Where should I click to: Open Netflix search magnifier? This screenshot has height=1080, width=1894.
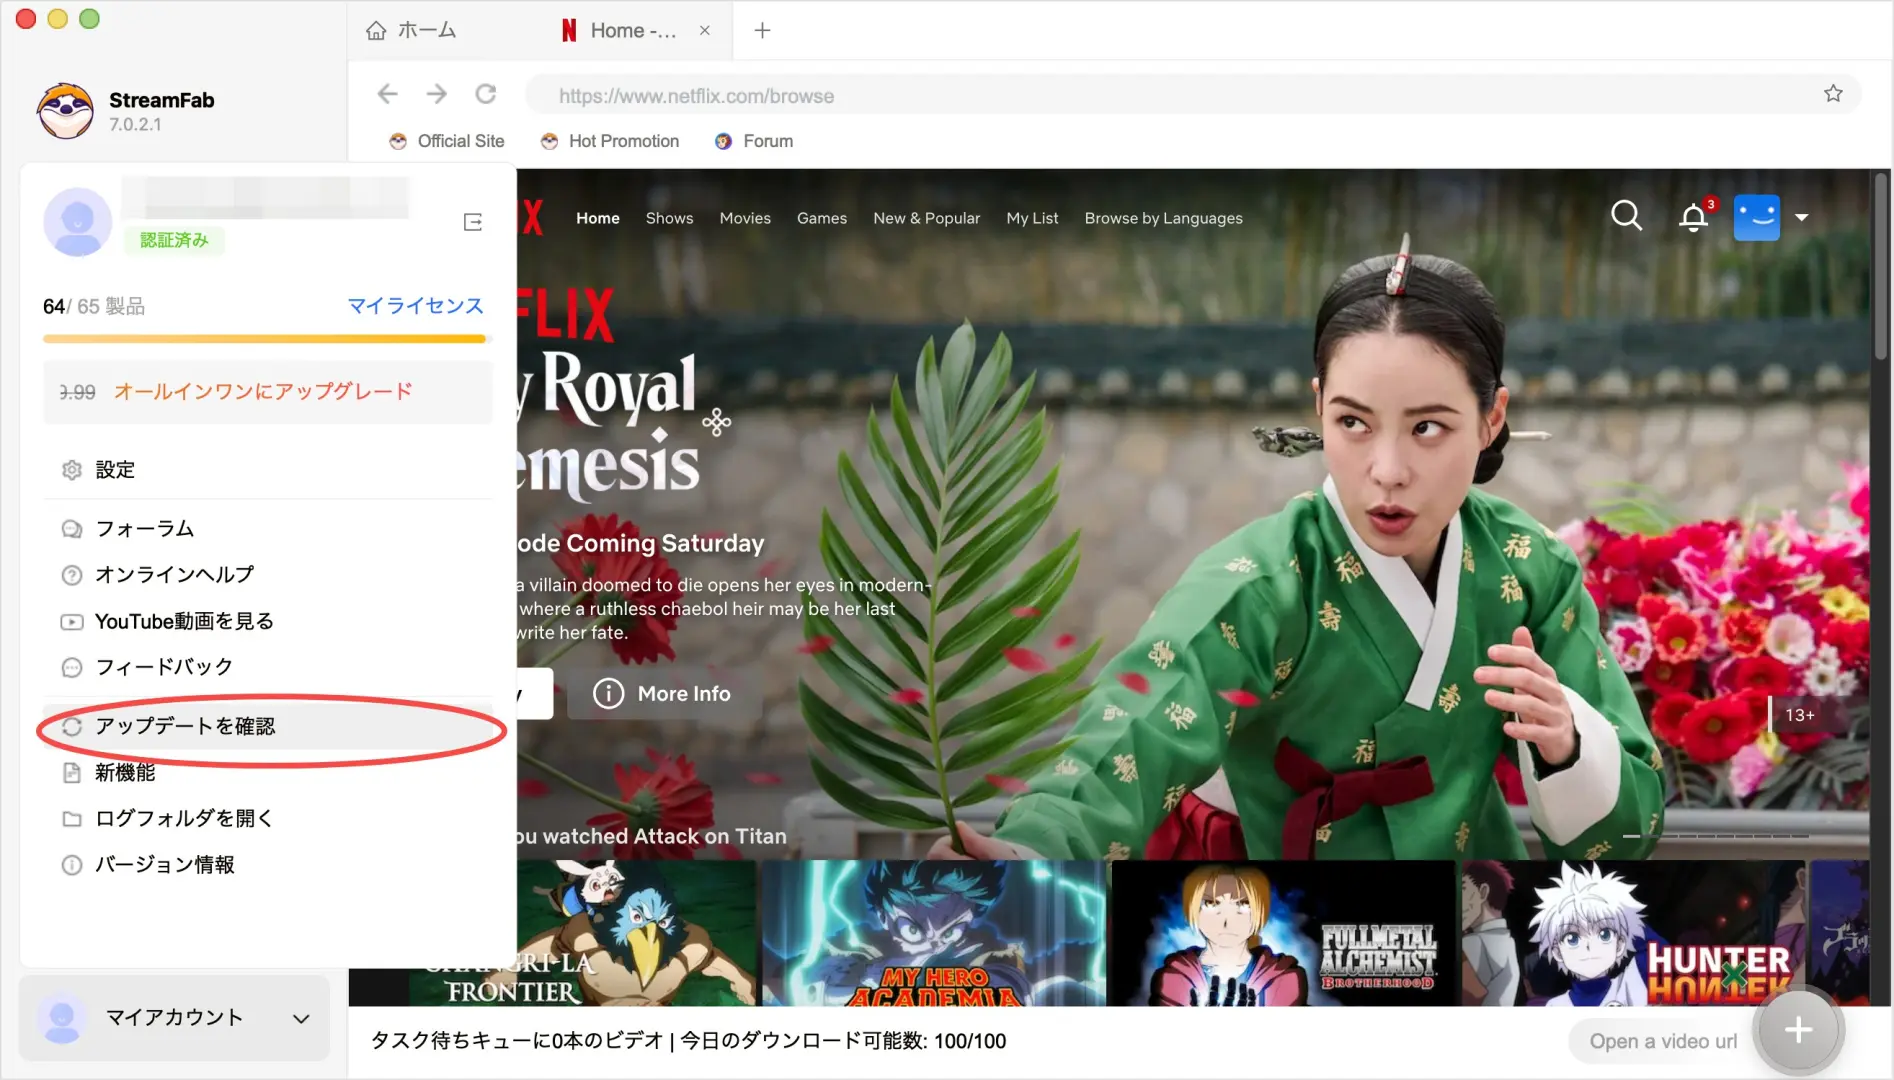(x=1627, y=216)
